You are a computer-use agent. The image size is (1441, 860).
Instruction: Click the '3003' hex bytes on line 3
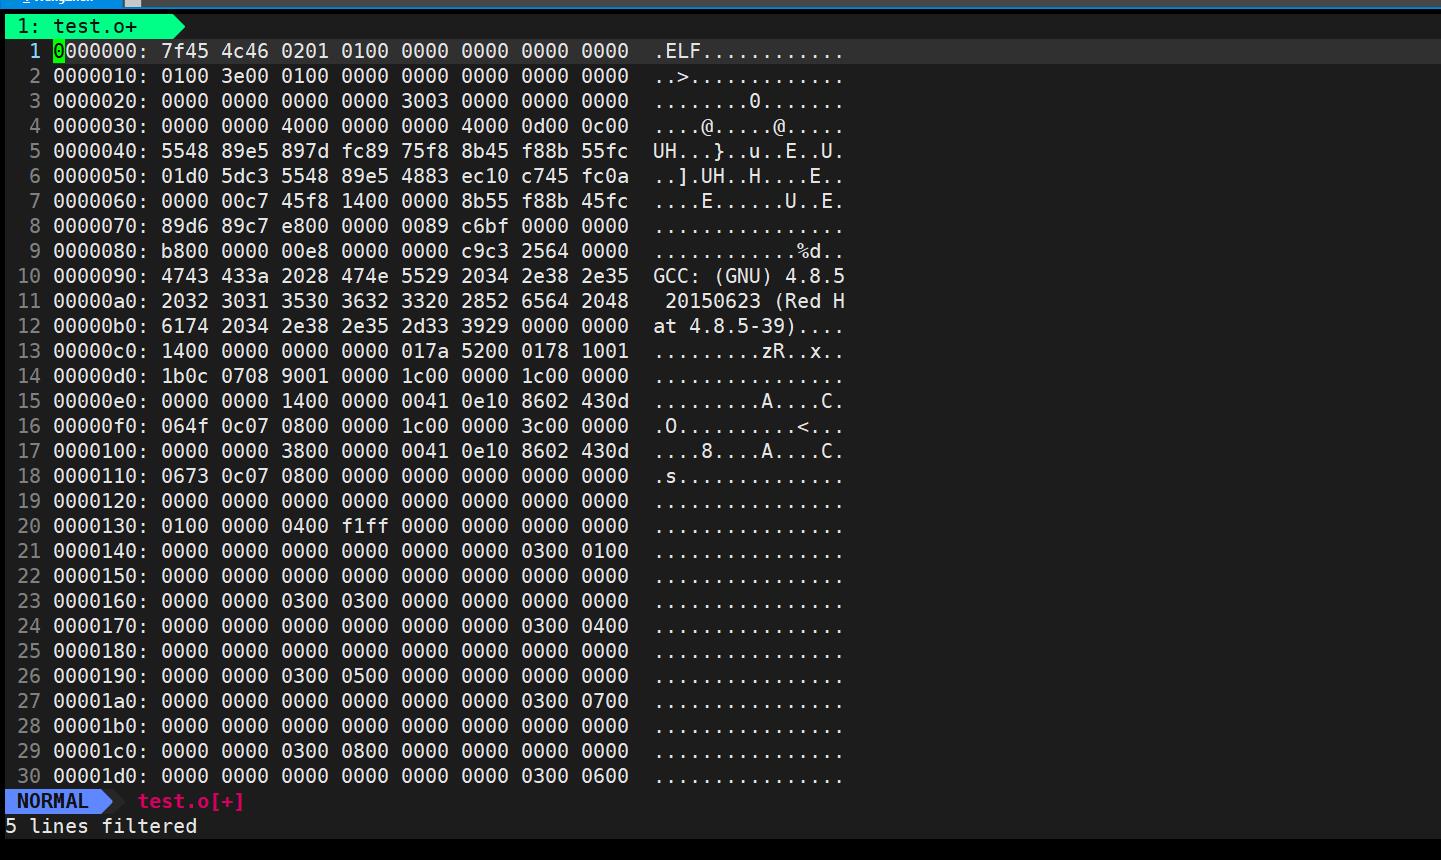click(x=425, y=101)
